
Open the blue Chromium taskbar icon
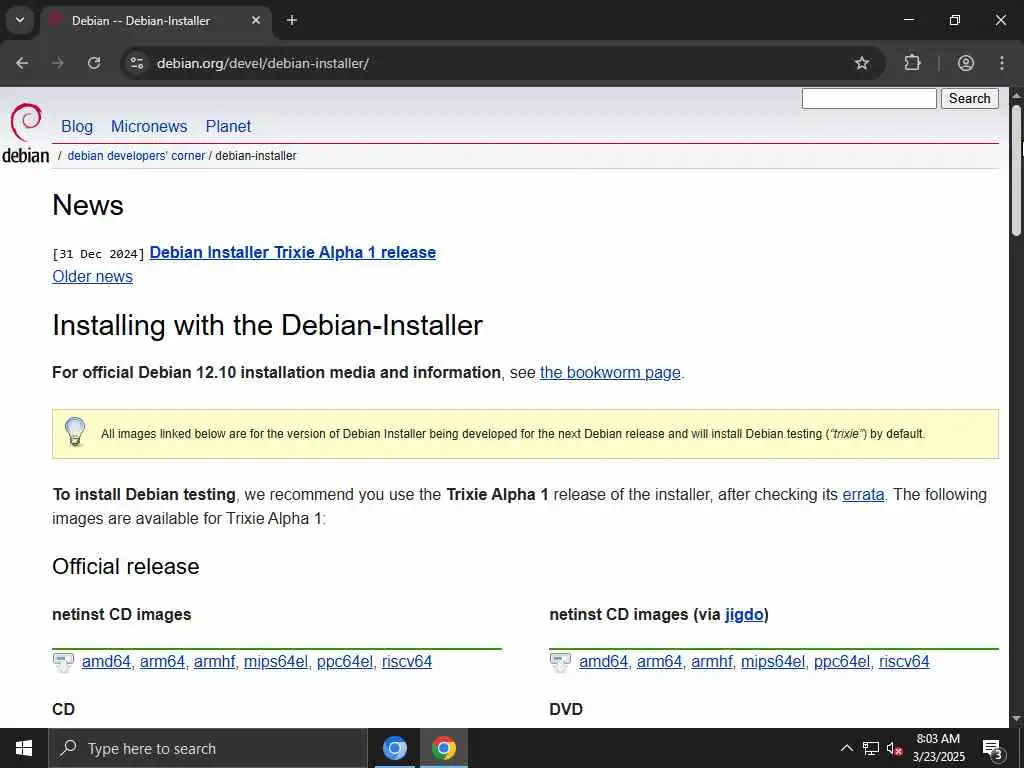coord(394,748)
